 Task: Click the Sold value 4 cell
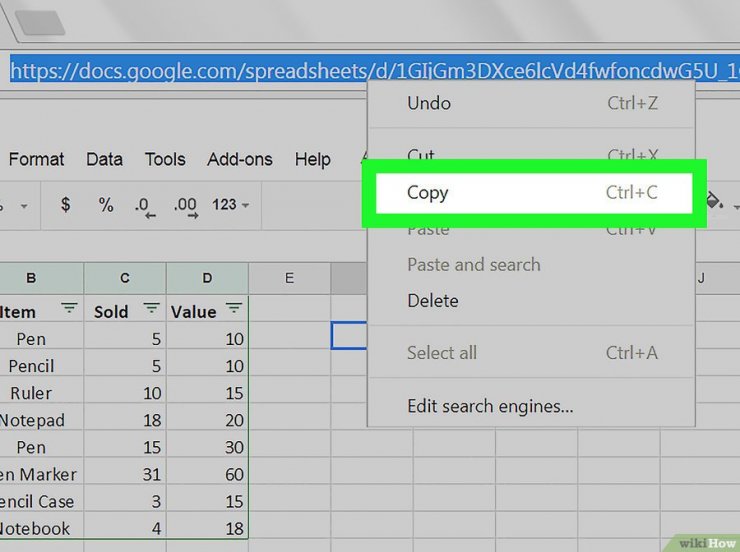125,528
